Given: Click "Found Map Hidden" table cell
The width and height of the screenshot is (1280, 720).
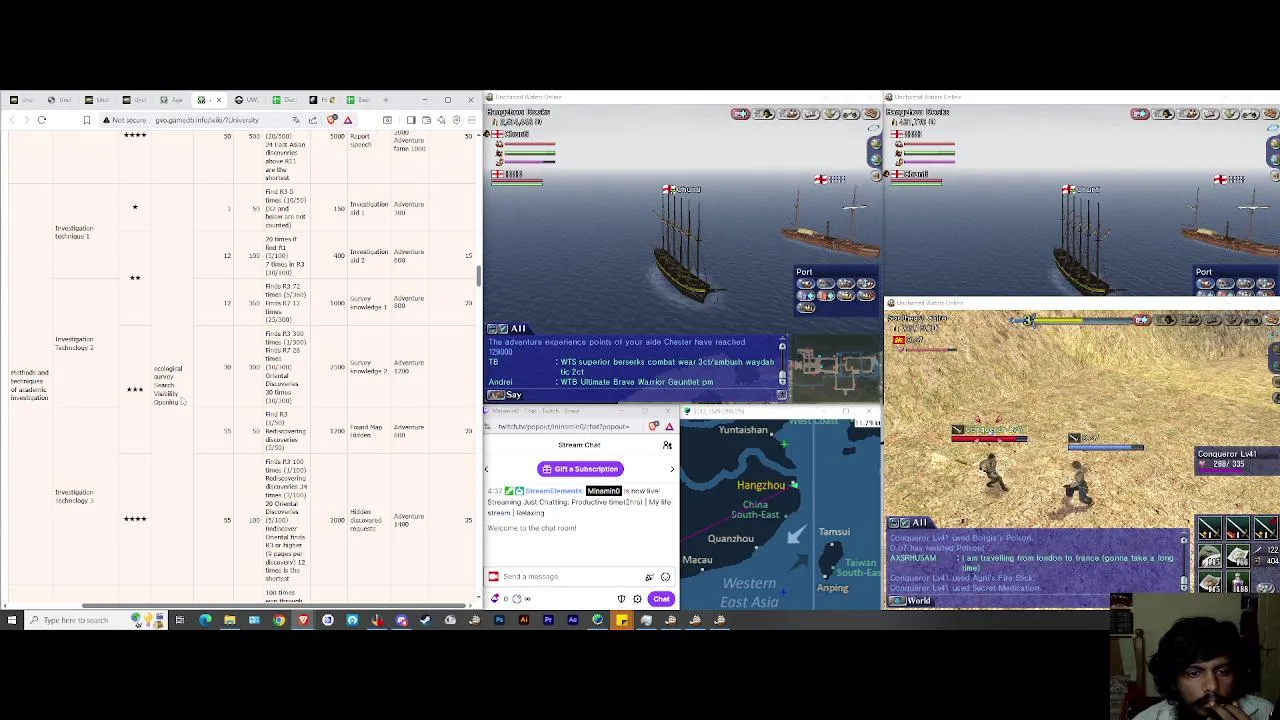Looking at the screenshot, I should tap(366, 431).
